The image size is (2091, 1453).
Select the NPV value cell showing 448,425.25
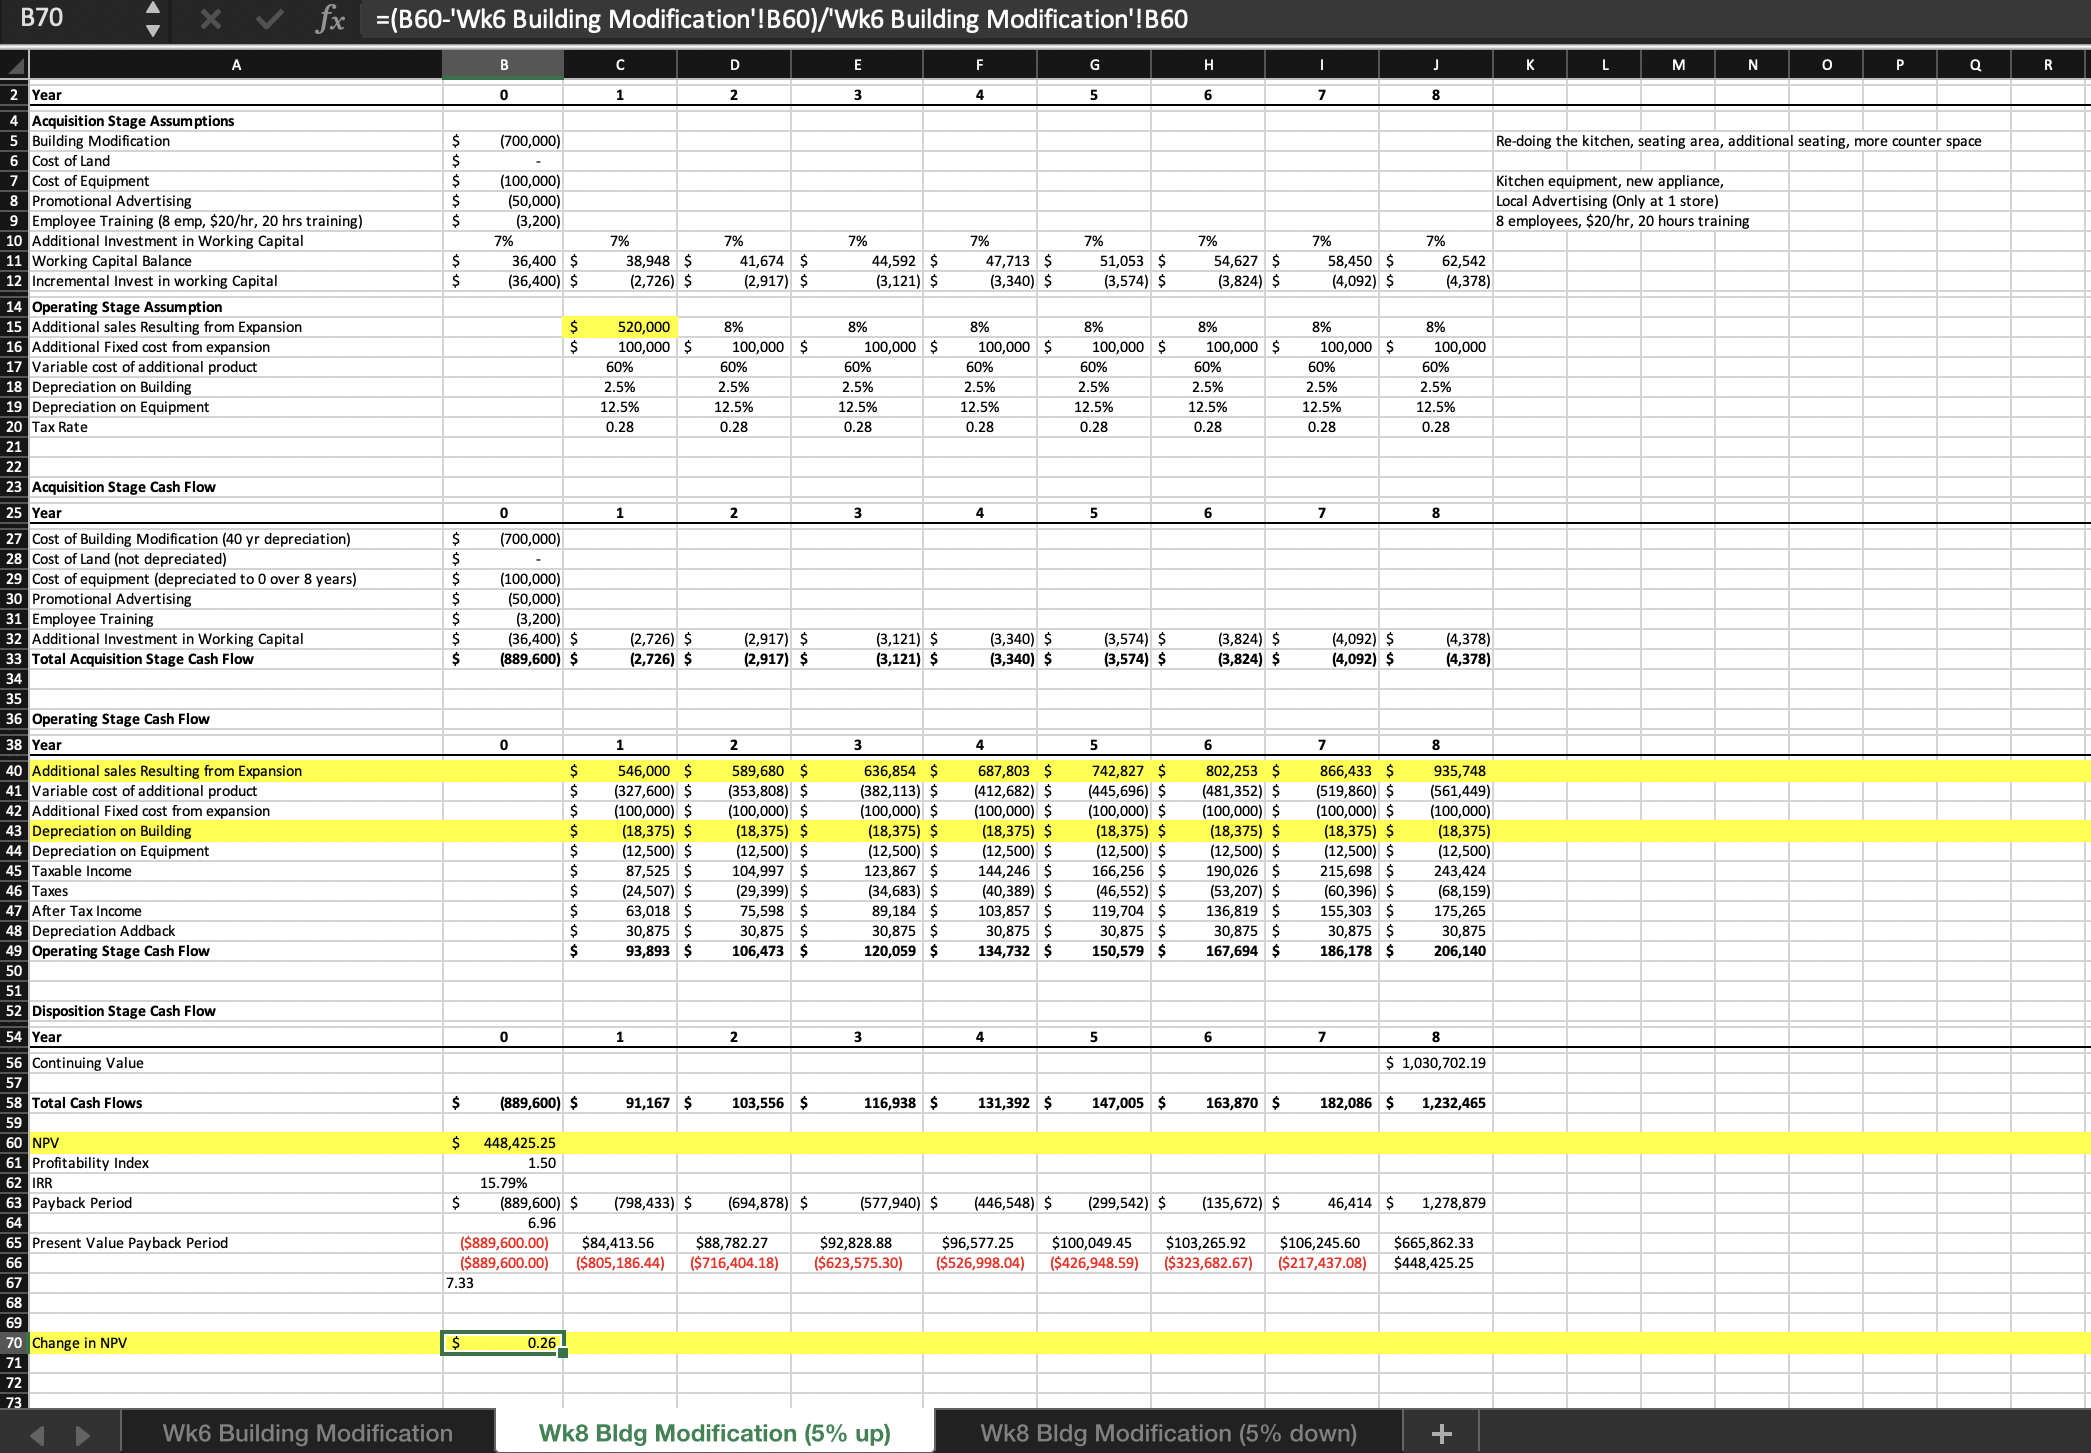503,1142
